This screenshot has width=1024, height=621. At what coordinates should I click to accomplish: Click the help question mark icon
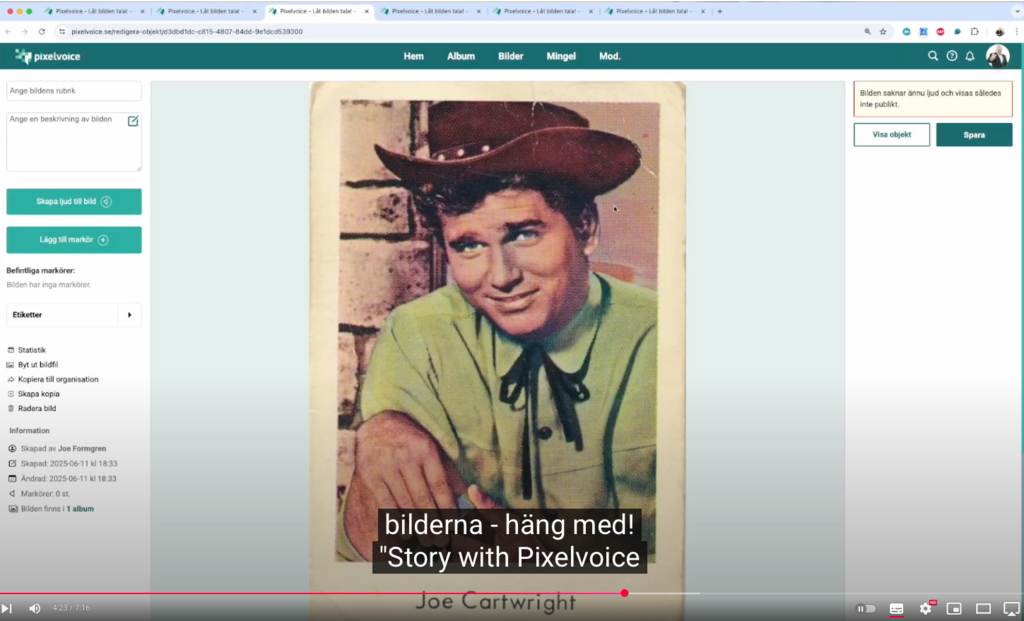951,56
